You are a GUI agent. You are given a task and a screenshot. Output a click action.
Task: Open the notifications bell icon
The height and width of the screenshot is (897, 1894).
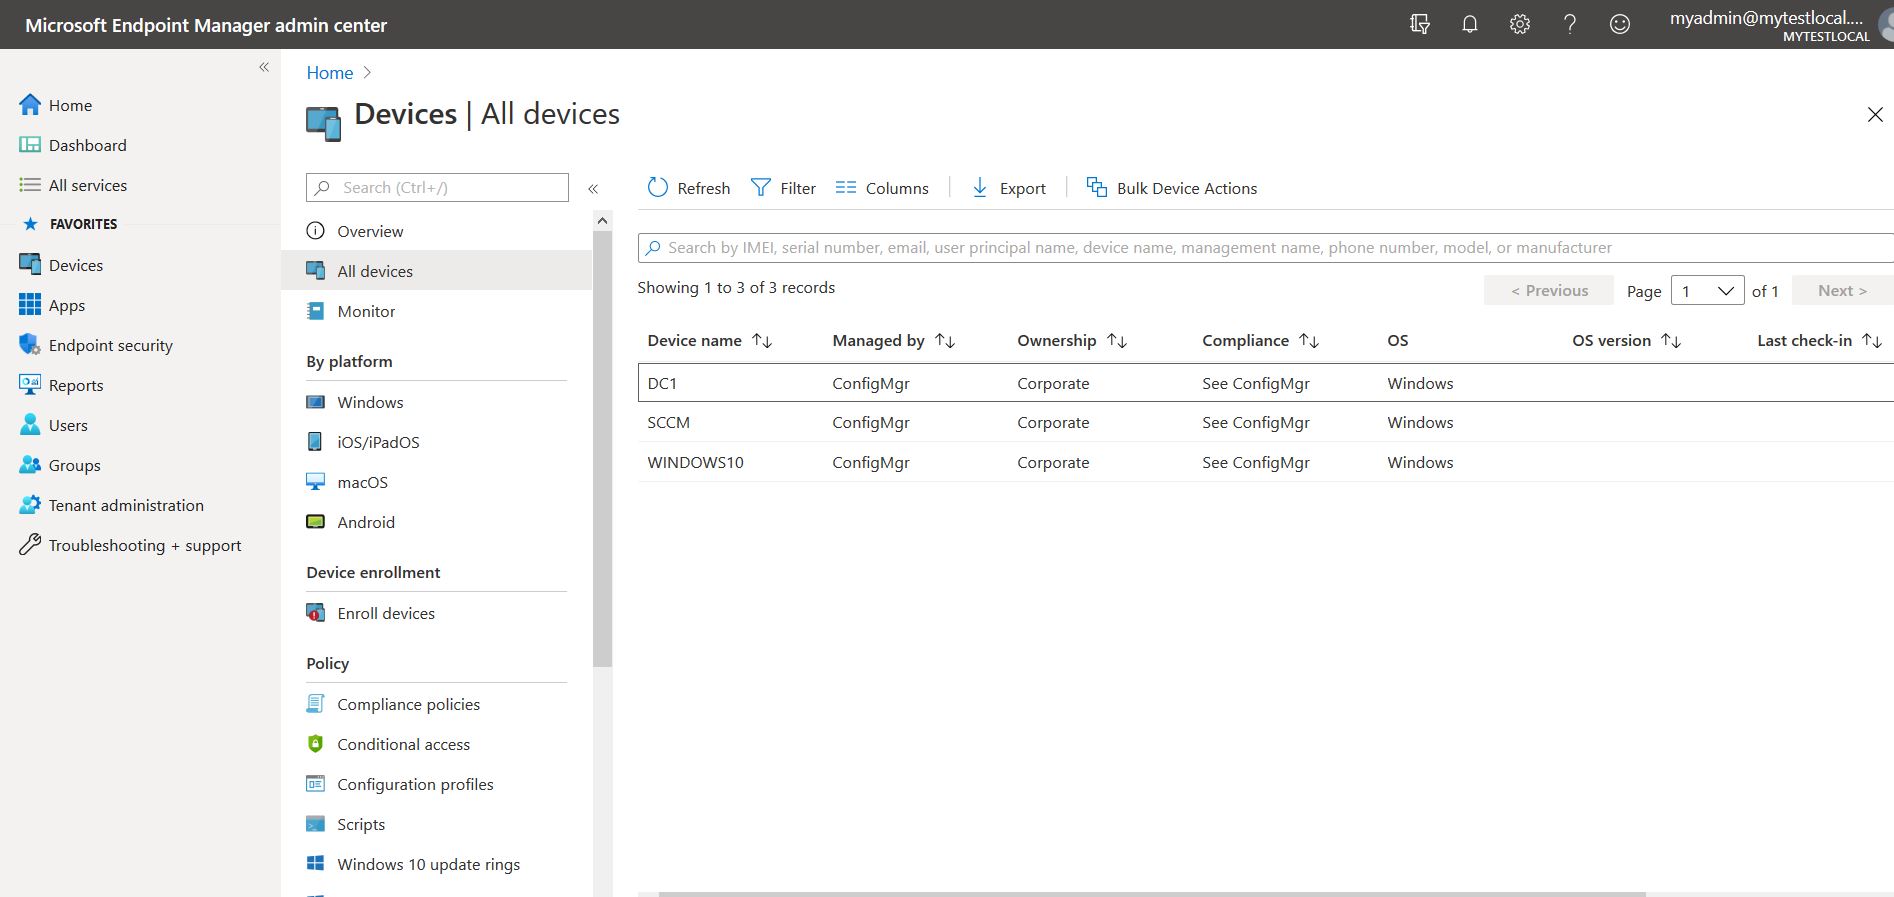[1469, 25]
